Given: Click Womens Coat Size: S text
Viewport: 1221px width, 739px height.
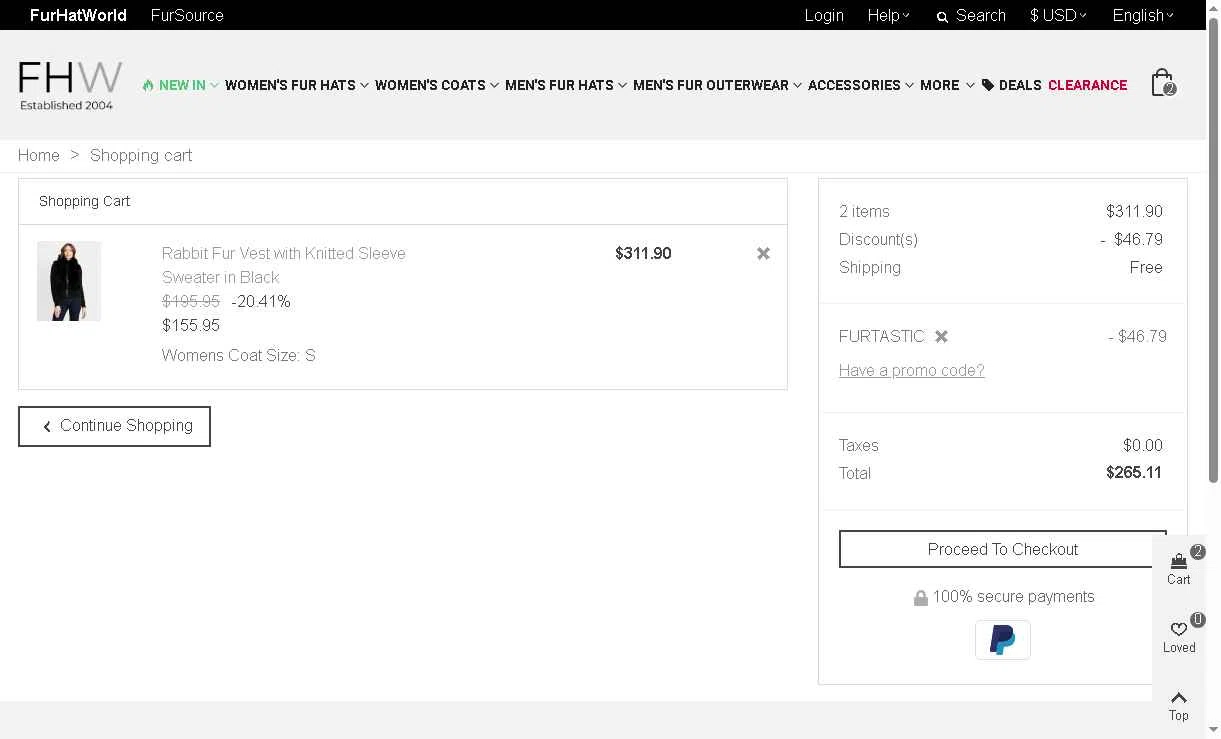Looking at the screenshot, I should pos(239,355).
